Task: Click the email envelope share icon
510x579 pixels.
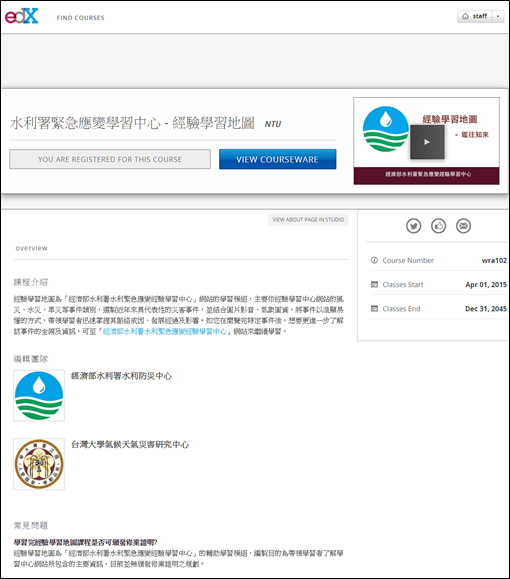Action: [x=463, y=226]
